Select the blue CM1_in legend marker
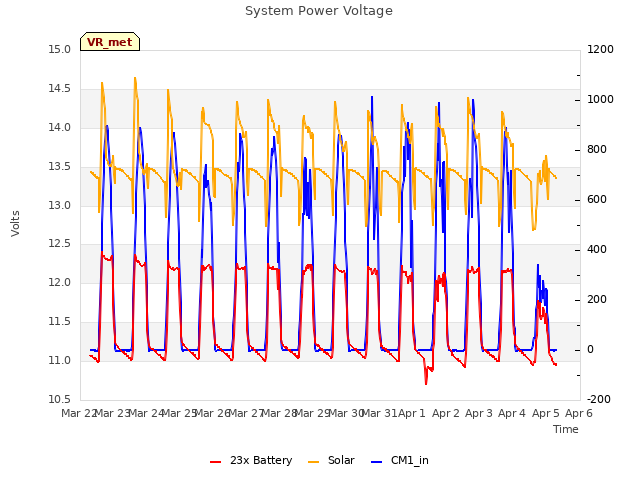This screenshot has height=480, width=640. [x=376, y=462]
